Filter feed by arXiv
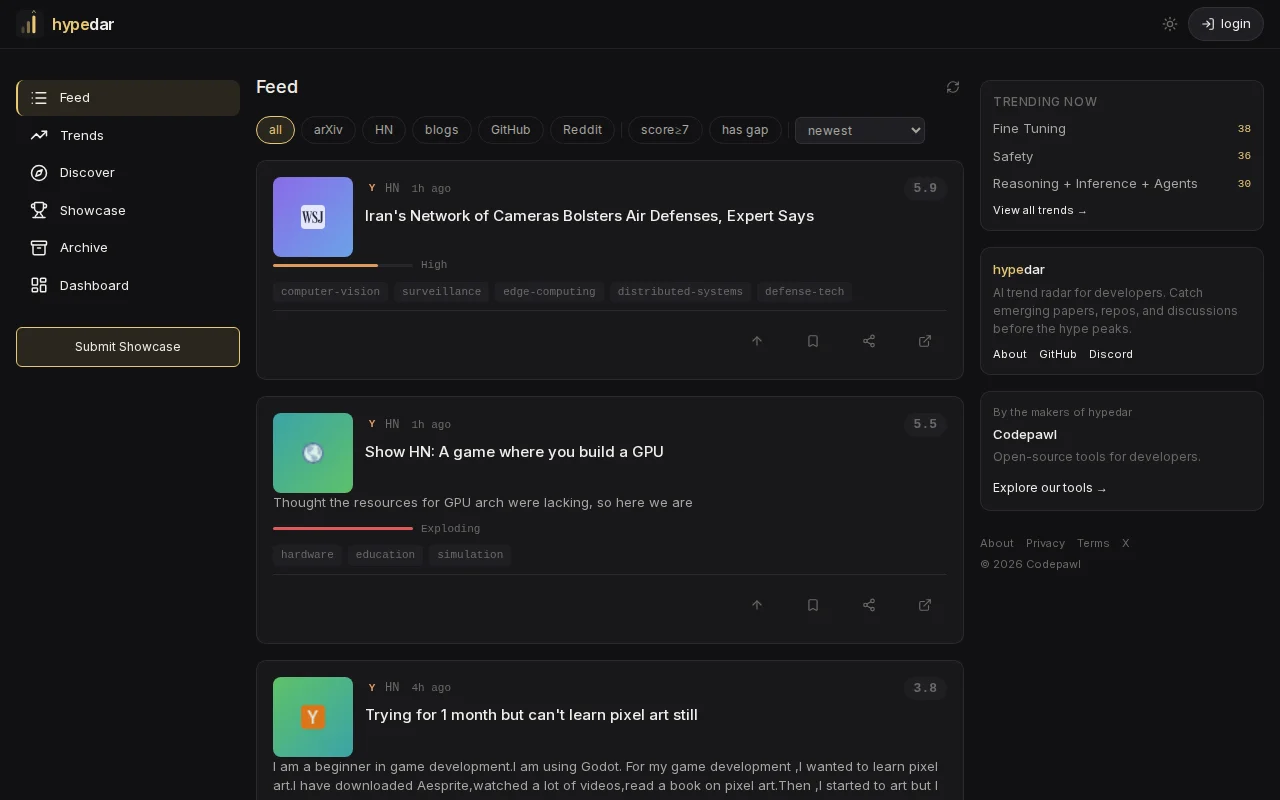 click(328, 130)
